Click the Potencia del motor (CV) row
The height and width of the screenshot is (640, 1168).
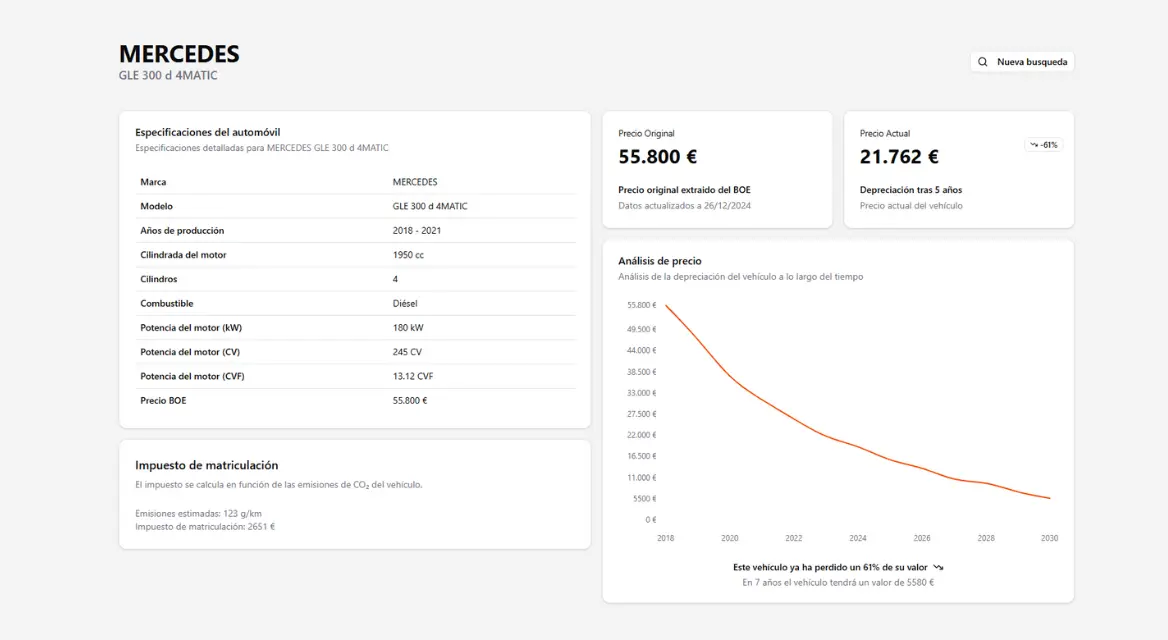click(x=355, y=352)
